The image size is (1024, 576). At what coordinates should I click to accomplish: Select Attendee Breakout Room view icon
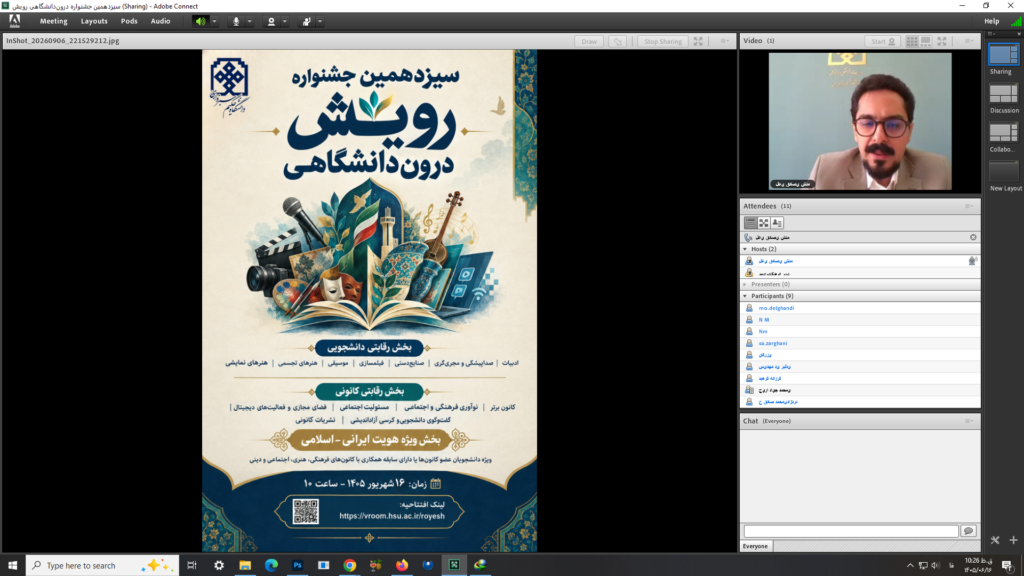(763, 223)
